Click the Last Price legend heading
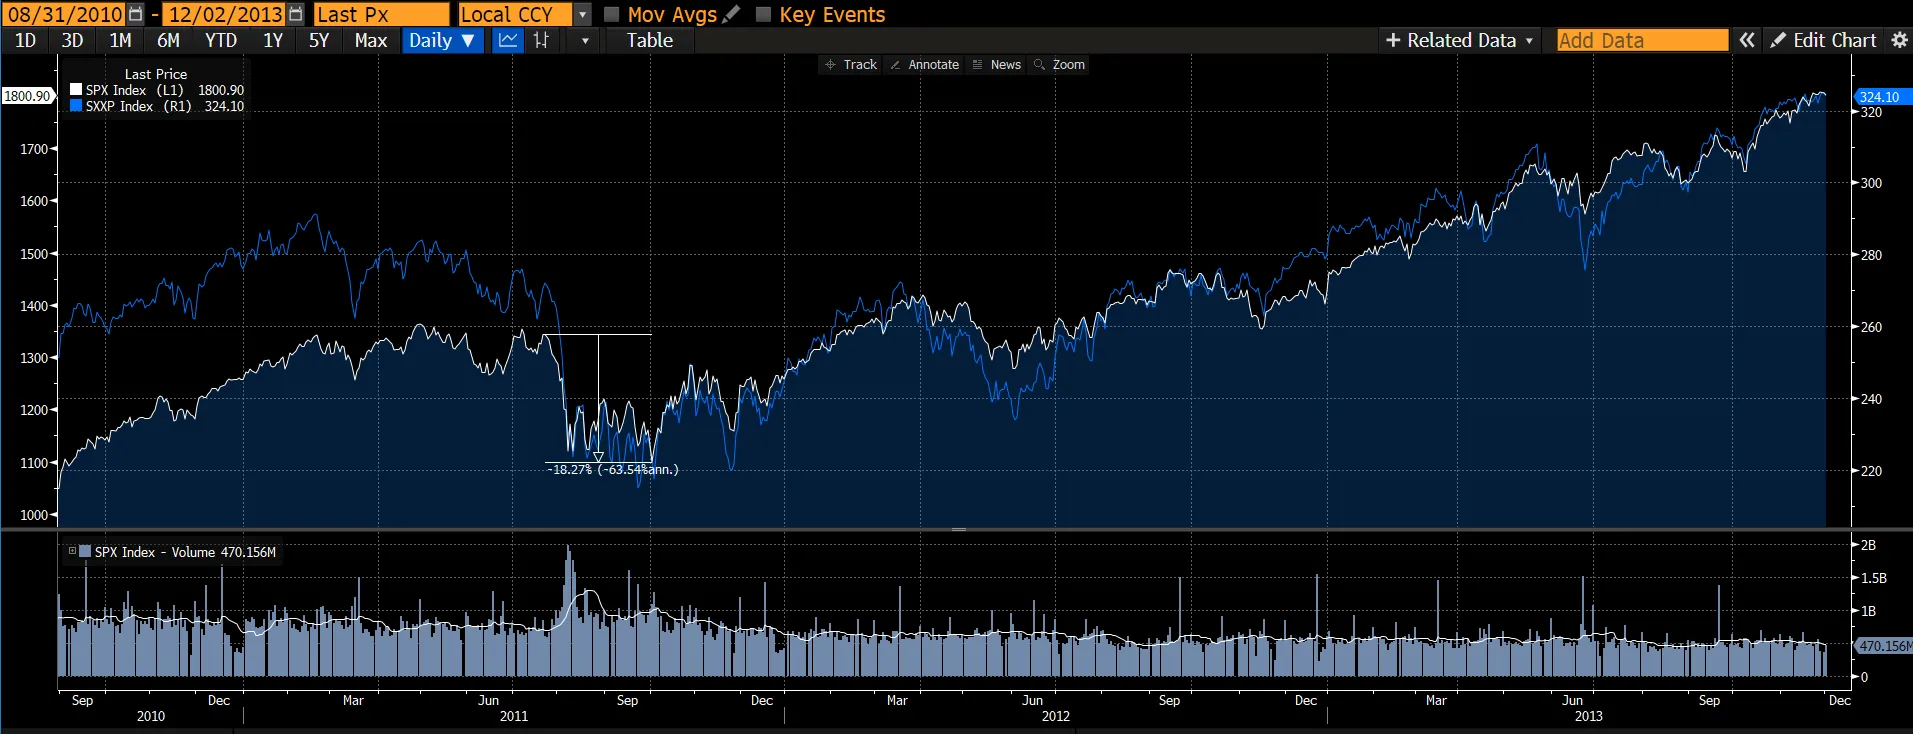Image resolution: width=1913 pixels, height=734 pixels. (x=156, y=74)
